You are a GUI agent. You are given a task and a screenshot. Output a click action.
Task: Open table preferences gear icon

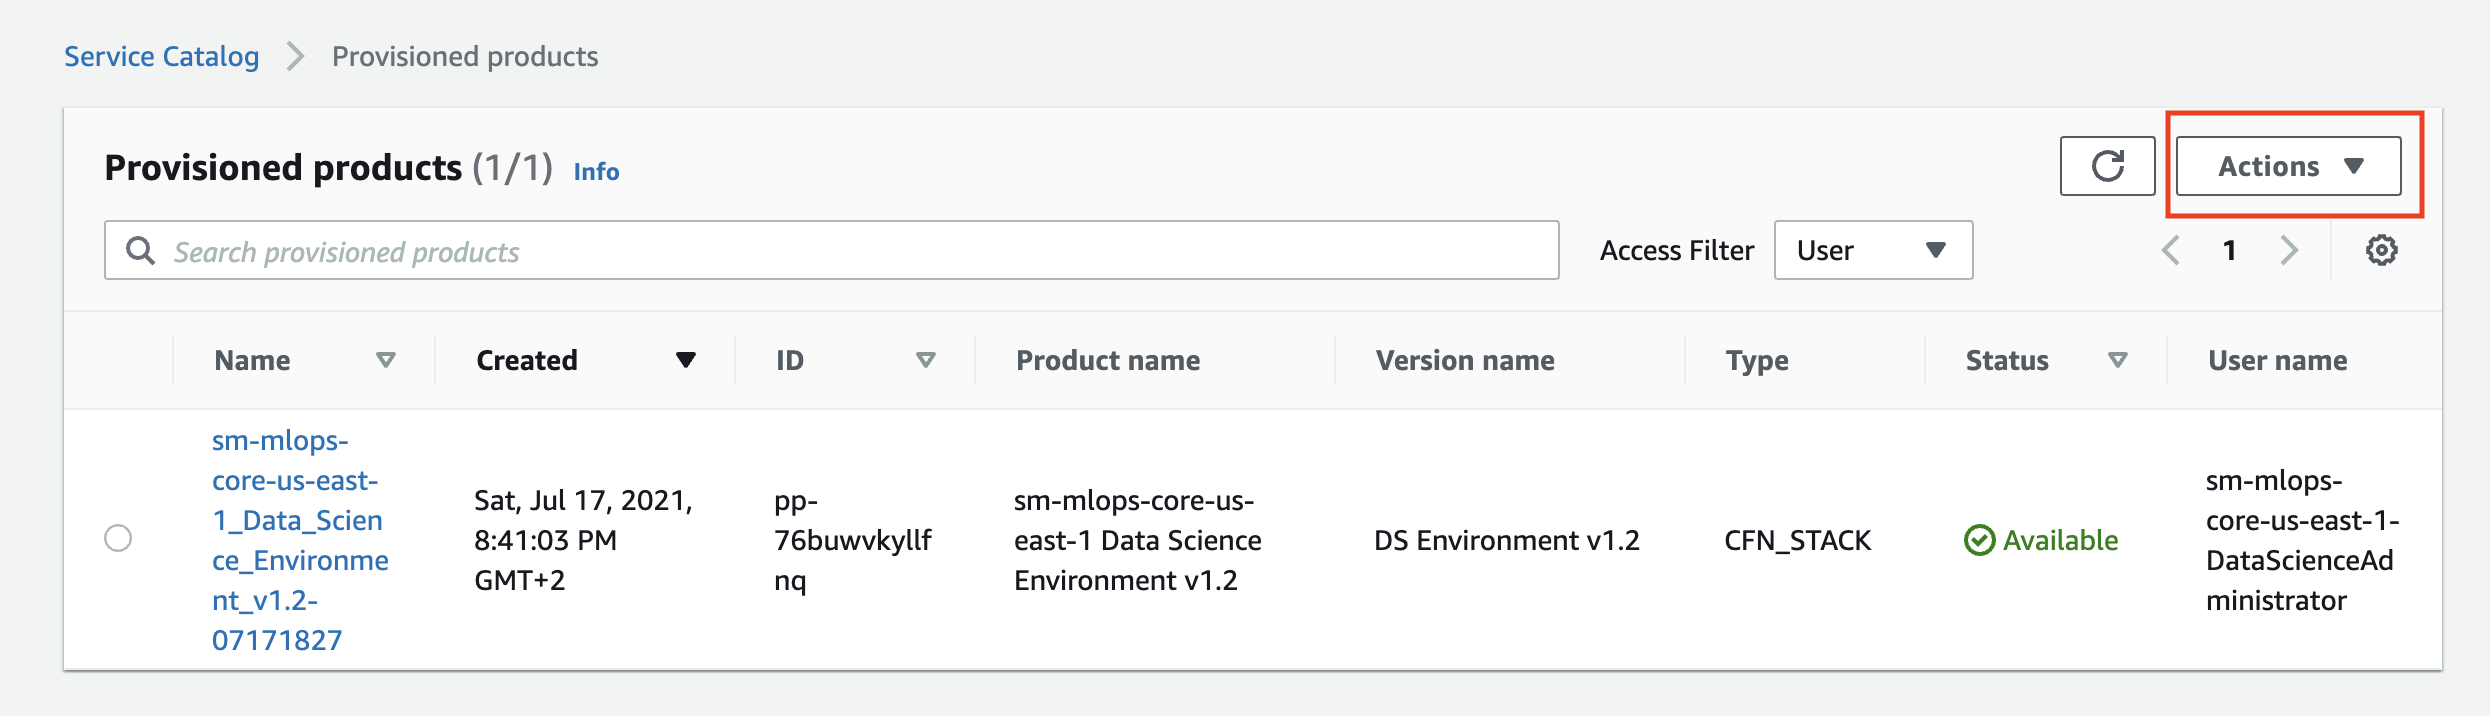point(2381,250)
